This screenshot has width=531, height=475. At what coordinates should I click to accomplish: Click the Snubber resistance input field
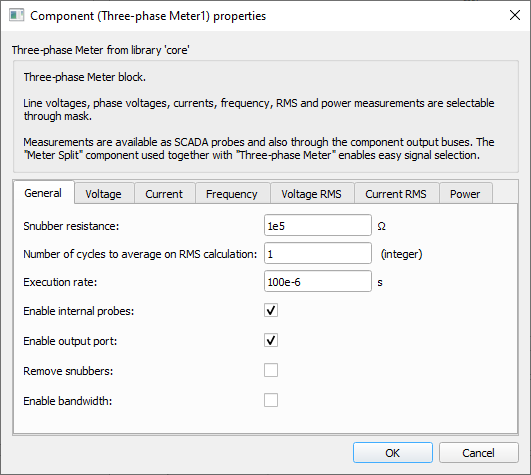coord(318,225)
